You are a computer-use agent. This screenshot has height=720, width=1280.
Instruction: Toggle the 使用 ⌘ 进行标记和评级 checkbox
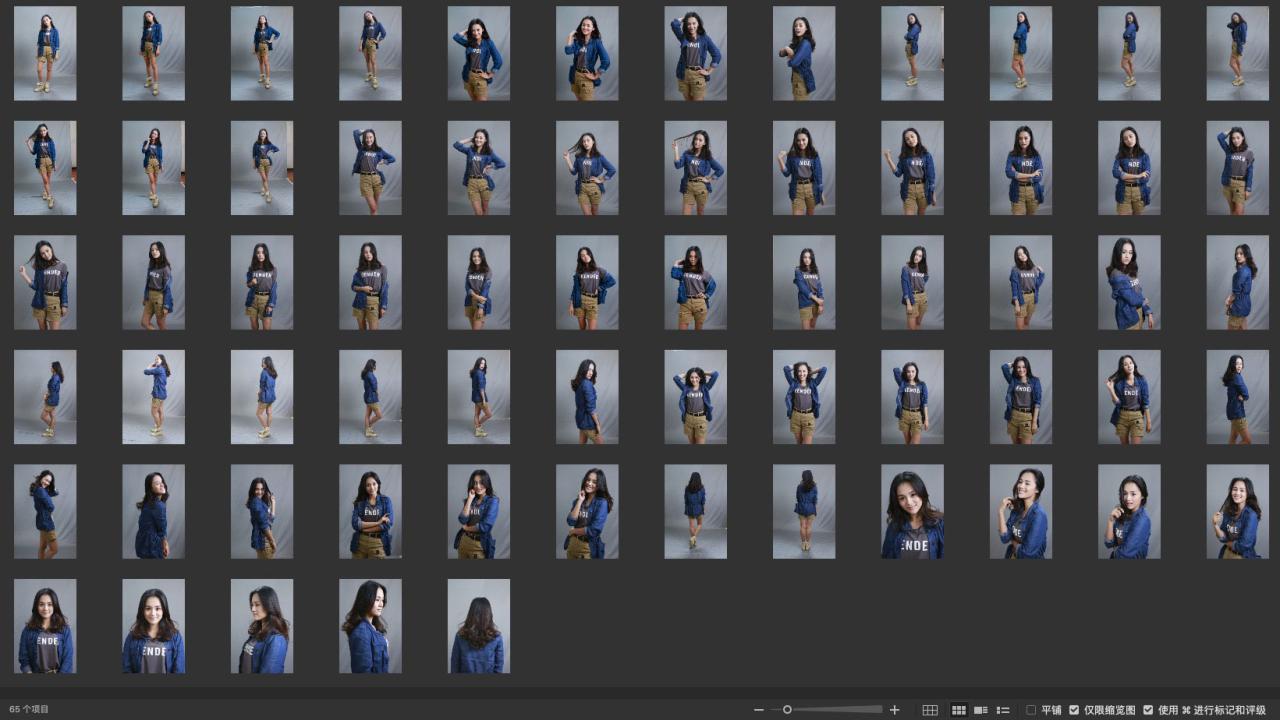(1148, 710)
